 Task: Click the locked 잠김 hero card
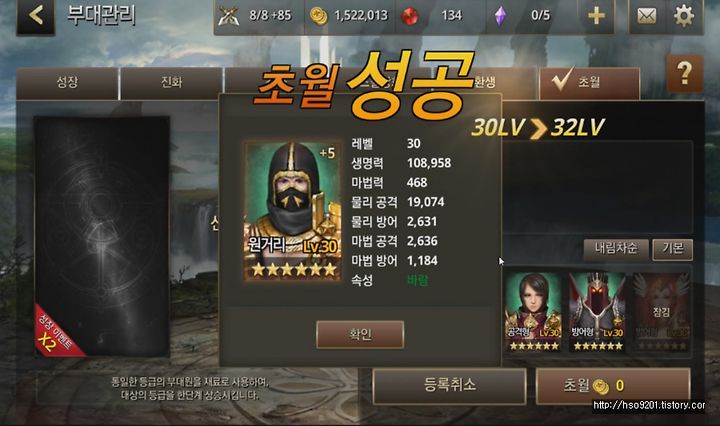coord(661,312)
